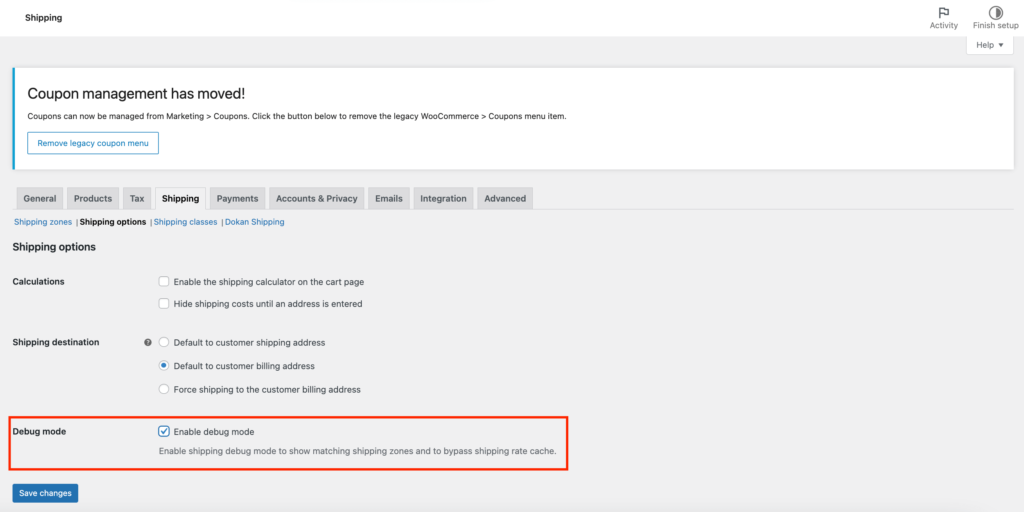
Task: Open the Dokan Shipping link
Action: (x=255, y=222)
